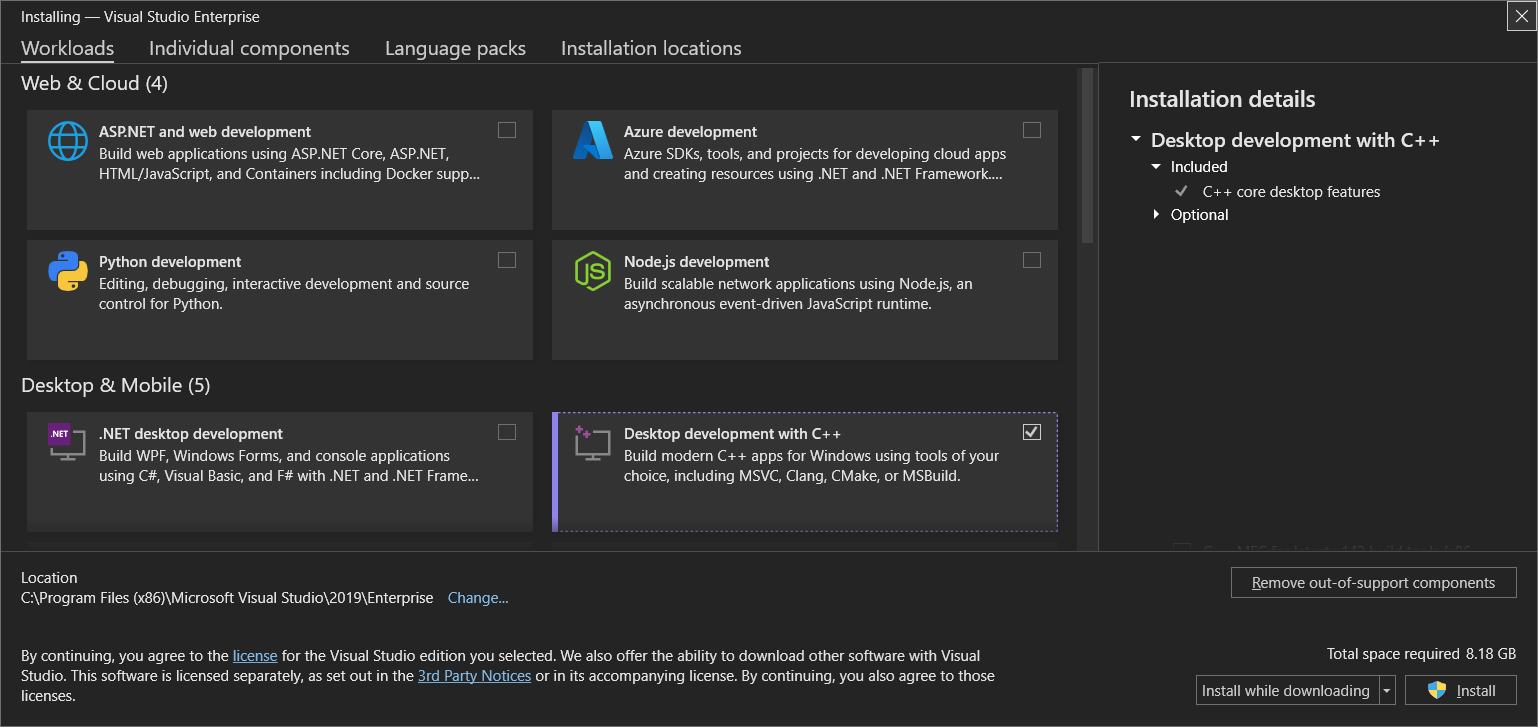1538x727 pixels.
Task: Enable the ASP.NET and web development checkbox
Action: [x=507, y=130]
